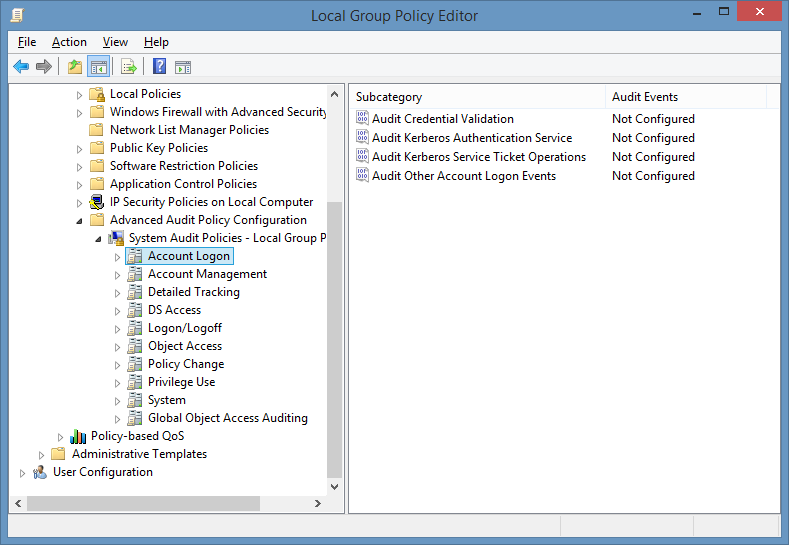Click the tree horizontal scroll right arrow

pyautogui.click(x=318, y=503)
